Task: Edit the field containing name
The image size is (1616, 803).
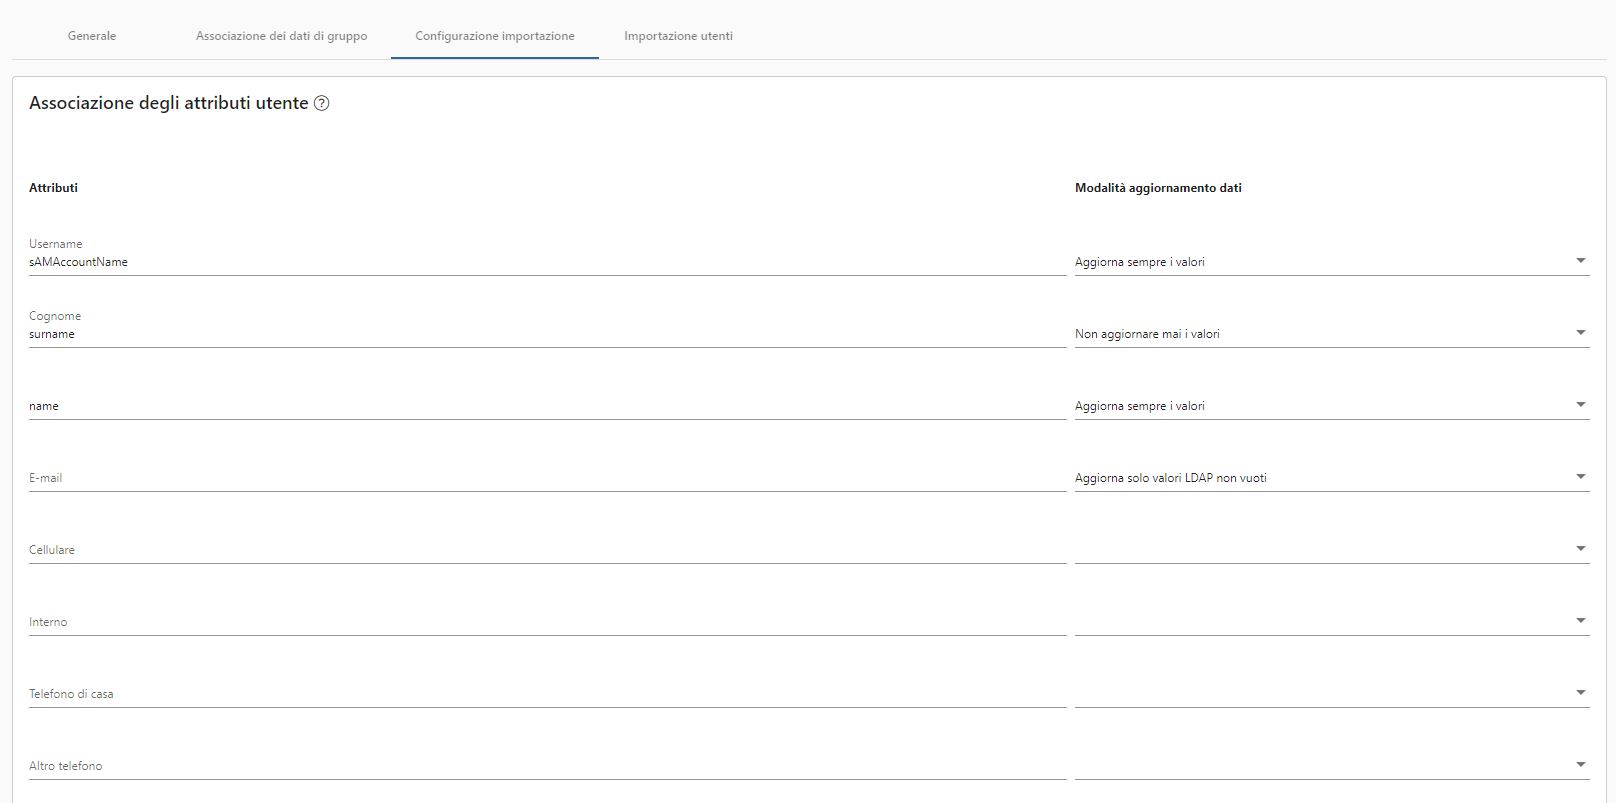Action: (x=547, y=406)
